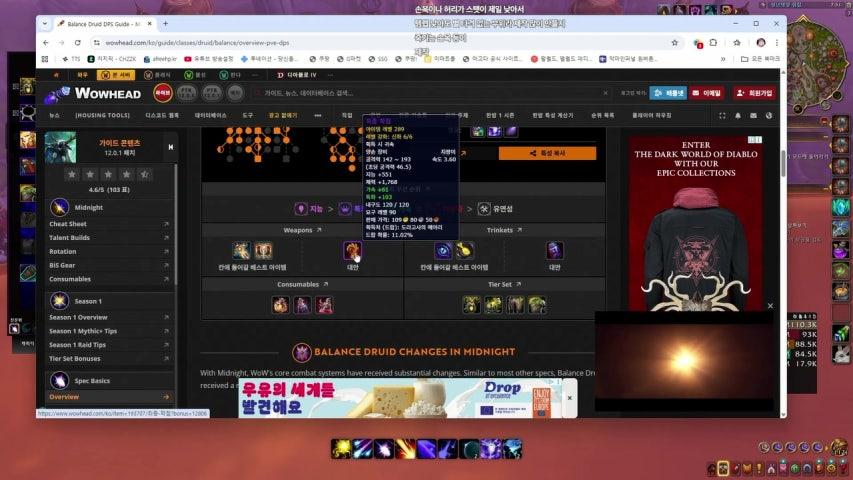This screenshot has width=853, height=480.
Task: Switch to the Diablo IV site tab
Action: [x=296, y=75]
